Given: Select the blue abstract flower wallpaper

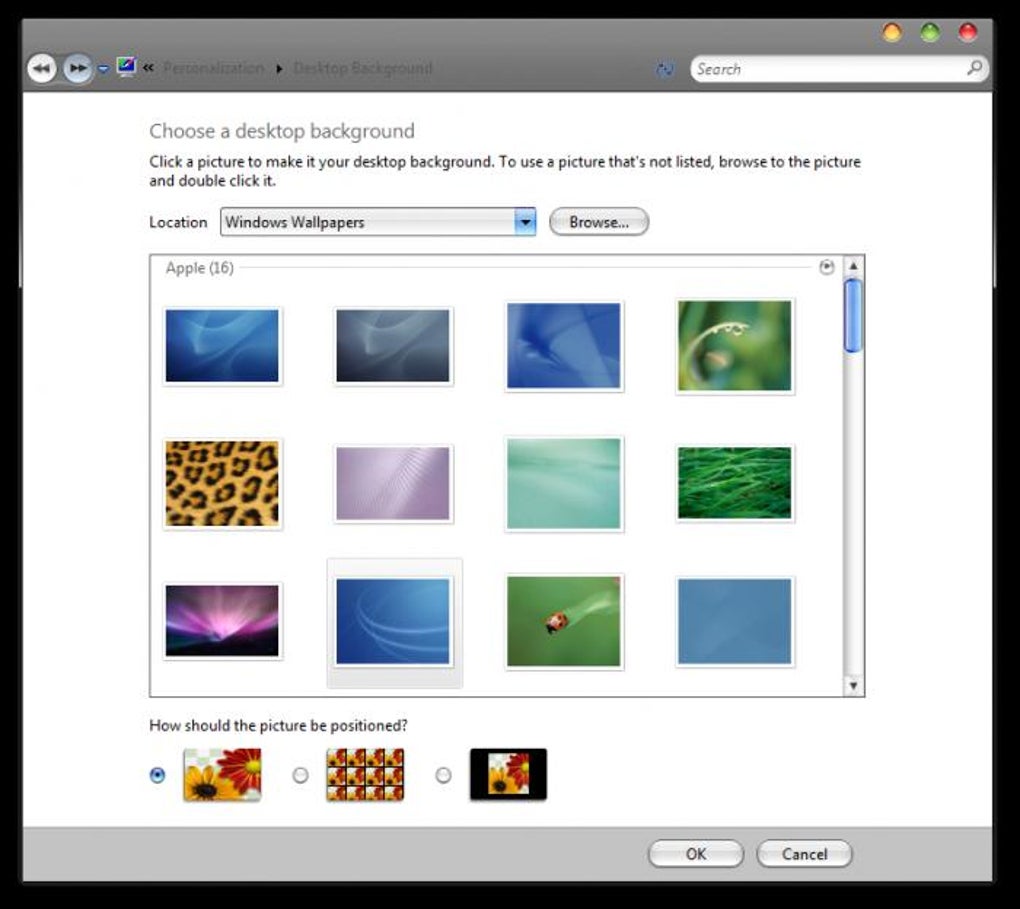Looking at the screenshot, I should [x=563, y=346].
